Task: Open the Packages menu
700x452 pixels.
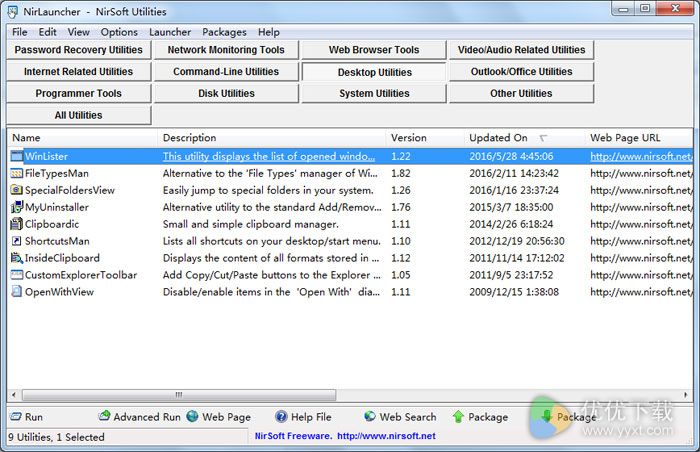Action: click(x=224, y=32)
